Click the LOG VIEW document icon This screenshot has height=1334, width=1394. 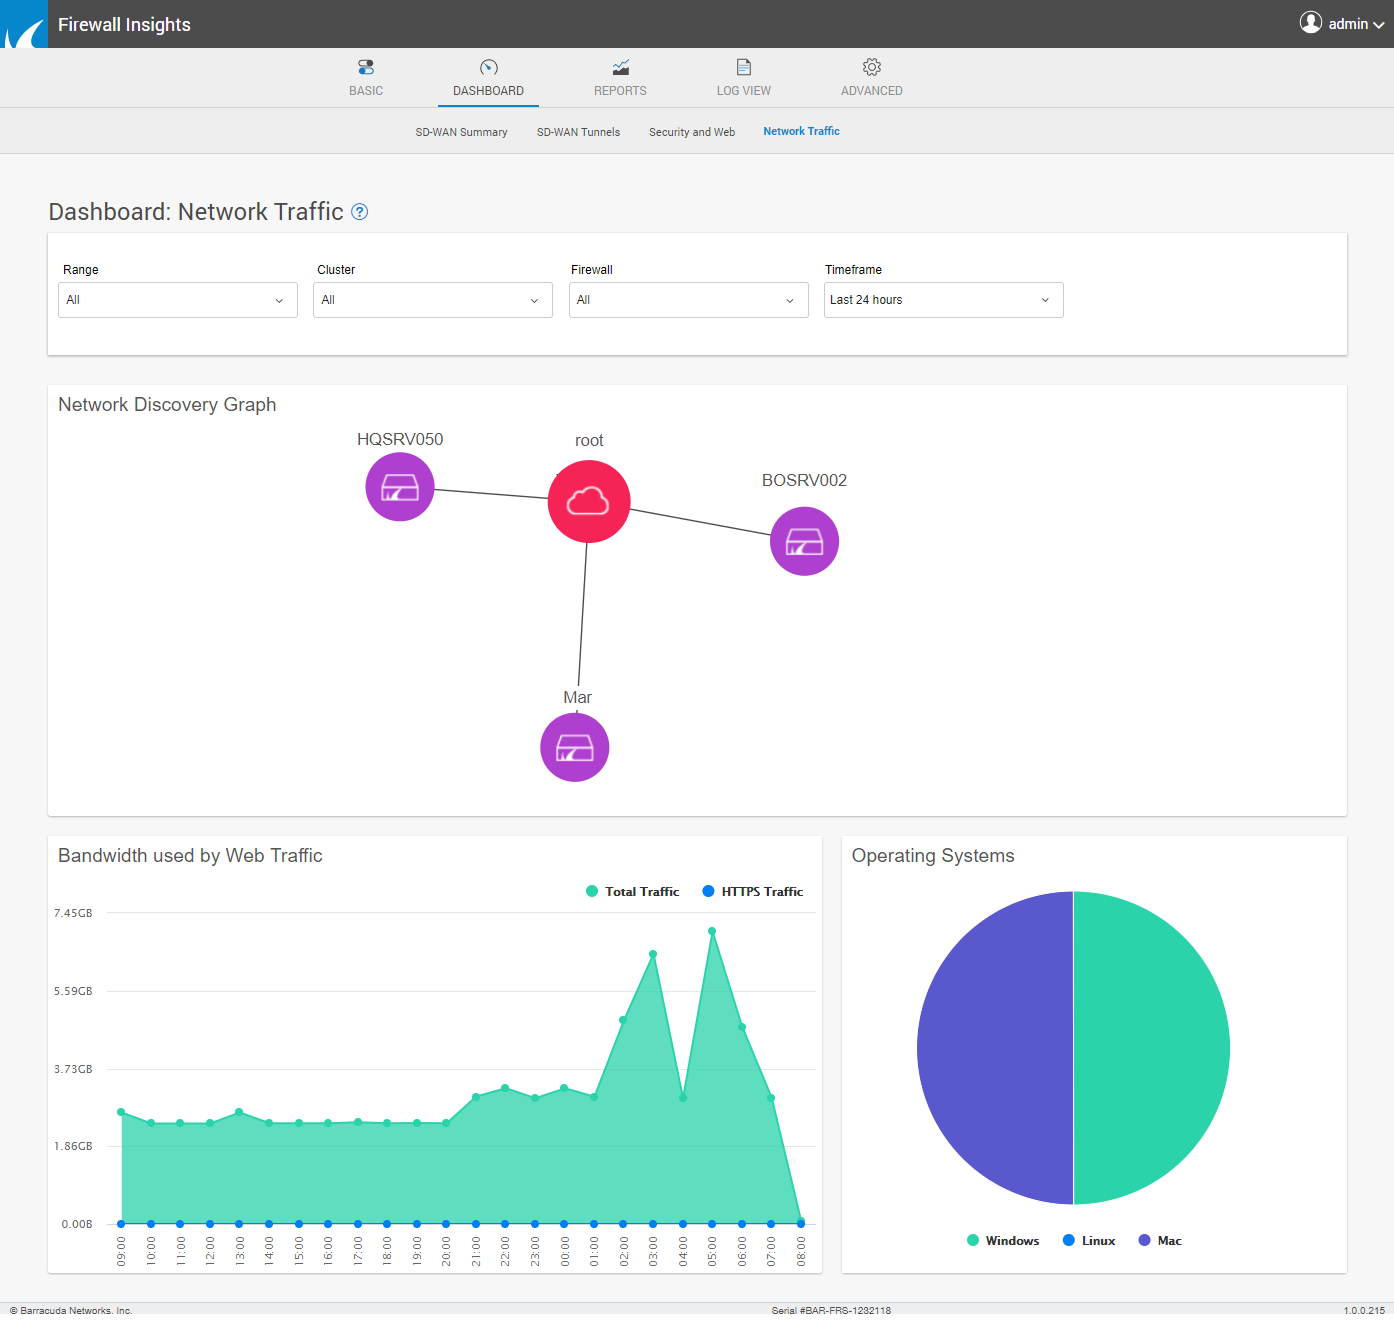tap(744, 67)
